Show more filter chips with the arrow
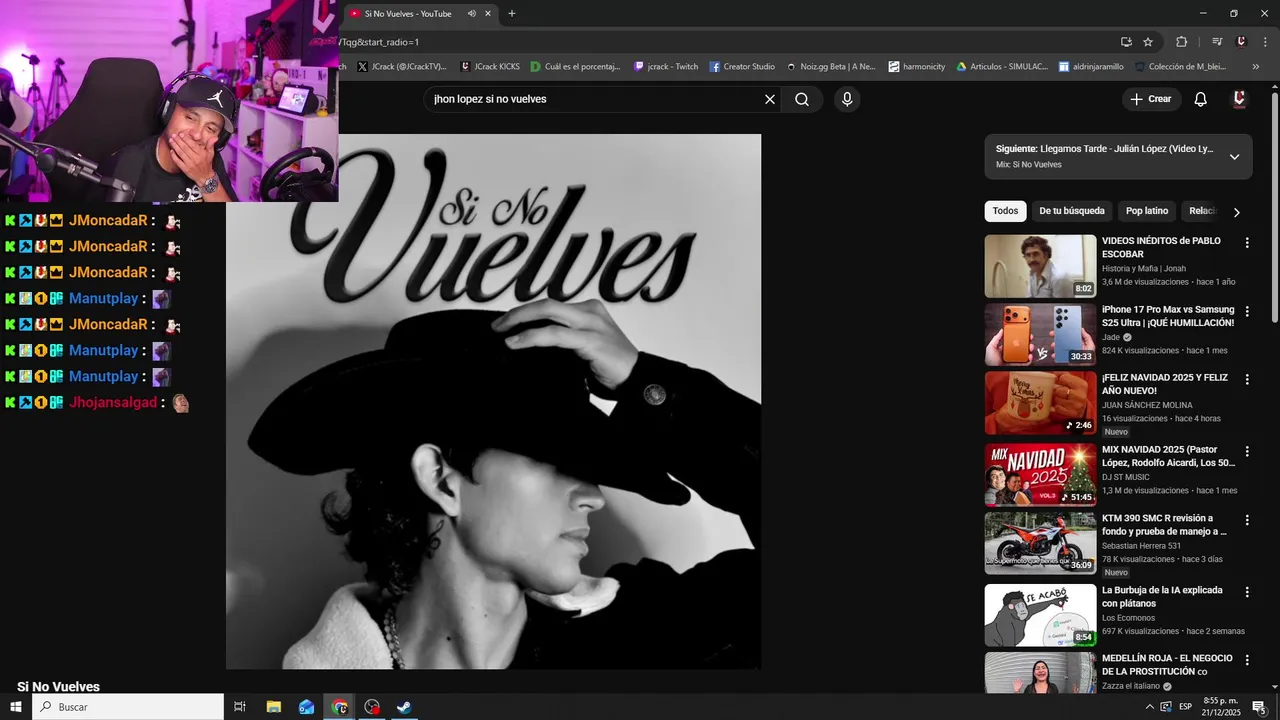Screen dimensions: 1280x720 point(1237,212)
